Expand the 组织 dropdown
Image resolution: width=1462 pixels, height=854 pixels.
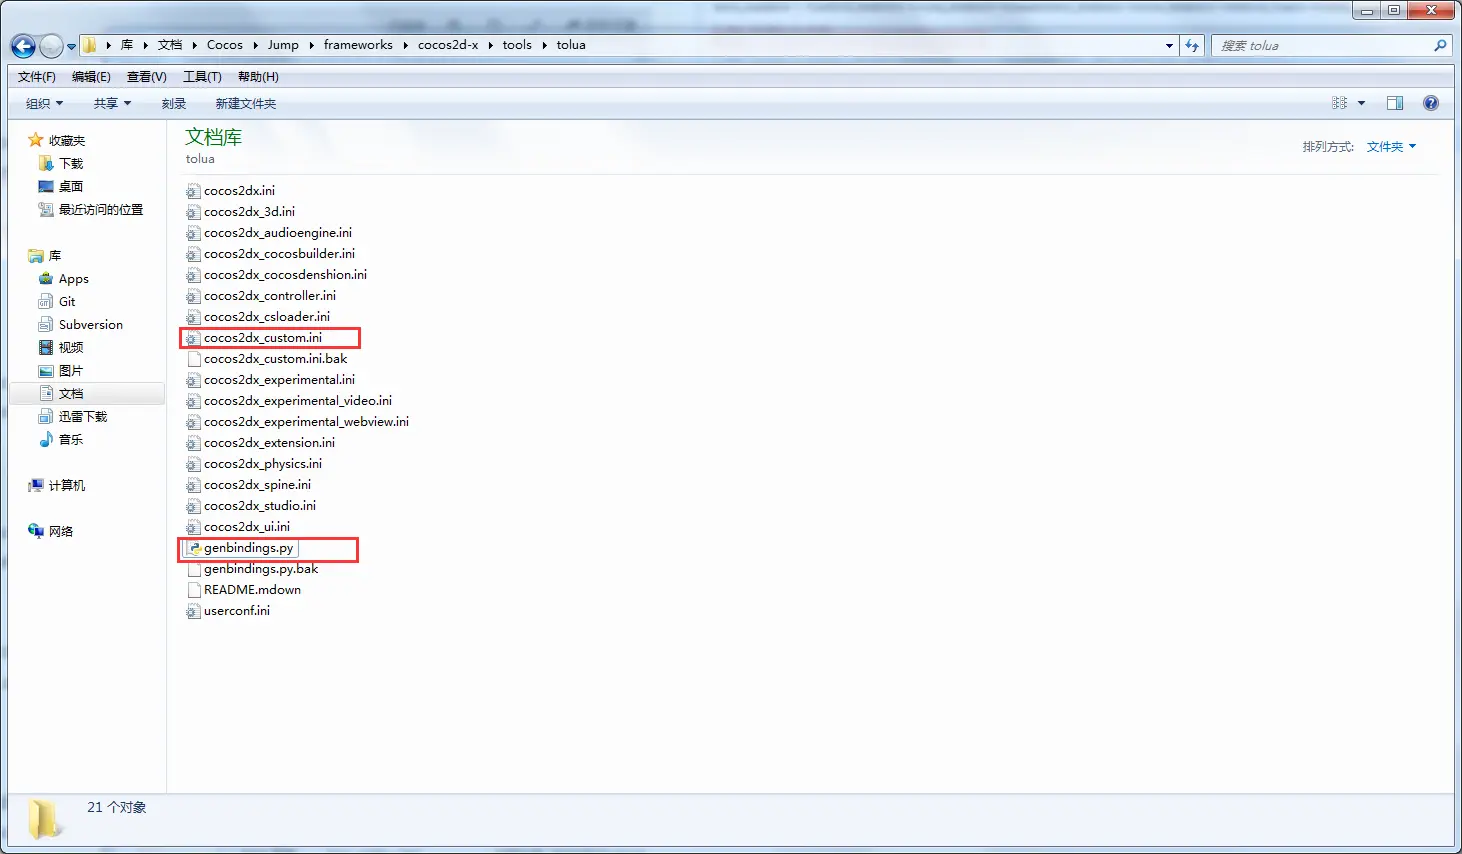click(x=44, y=104)
